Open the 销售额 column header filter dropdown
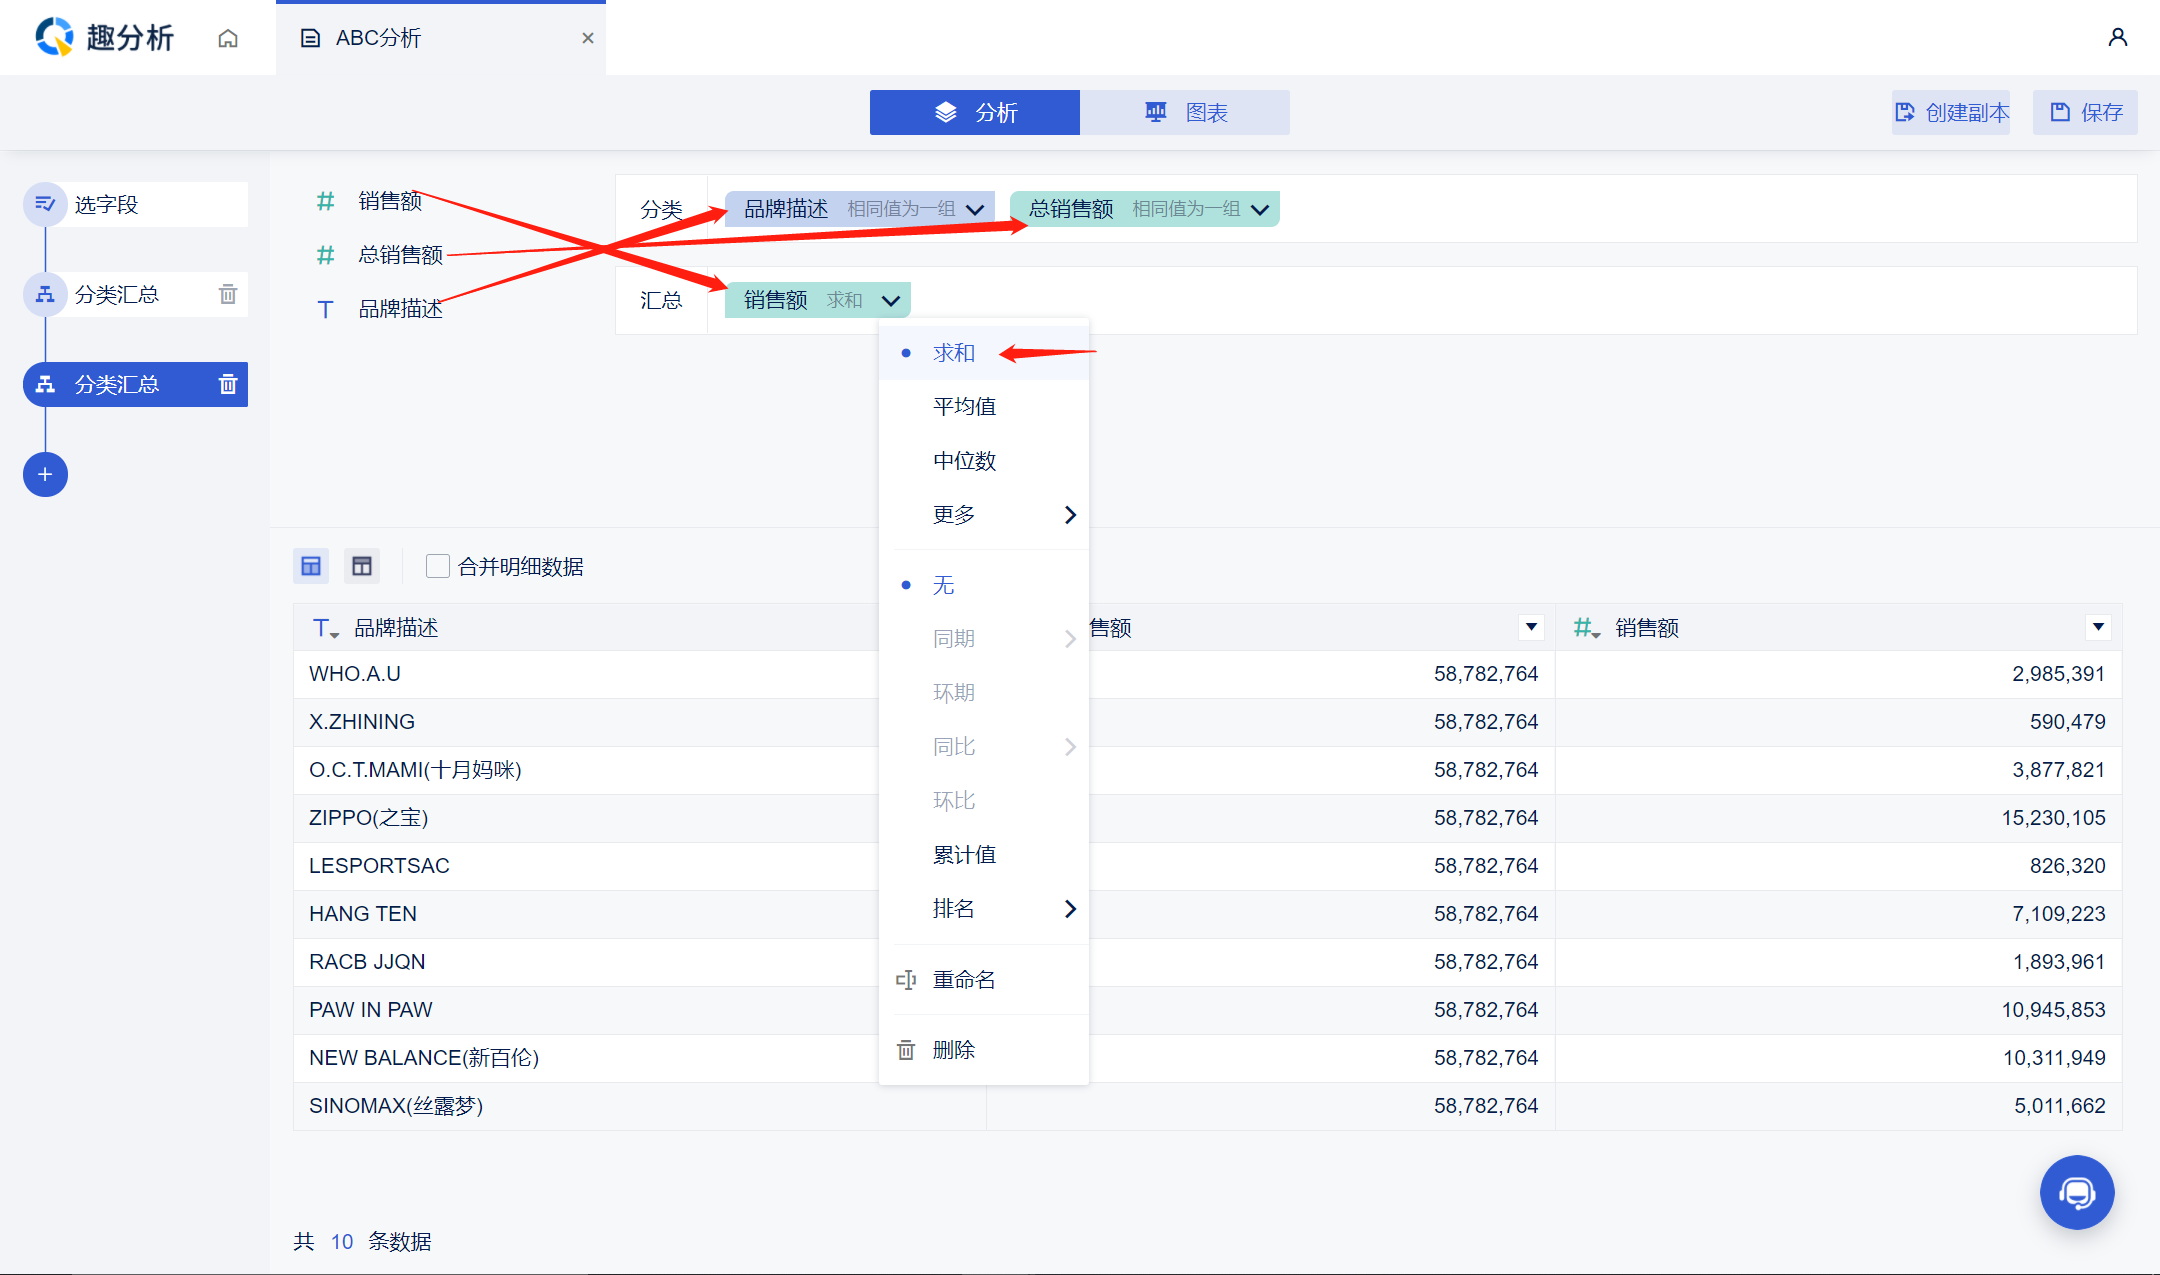This screenshot has height=1275, width=2160. tap(2098, 627)
